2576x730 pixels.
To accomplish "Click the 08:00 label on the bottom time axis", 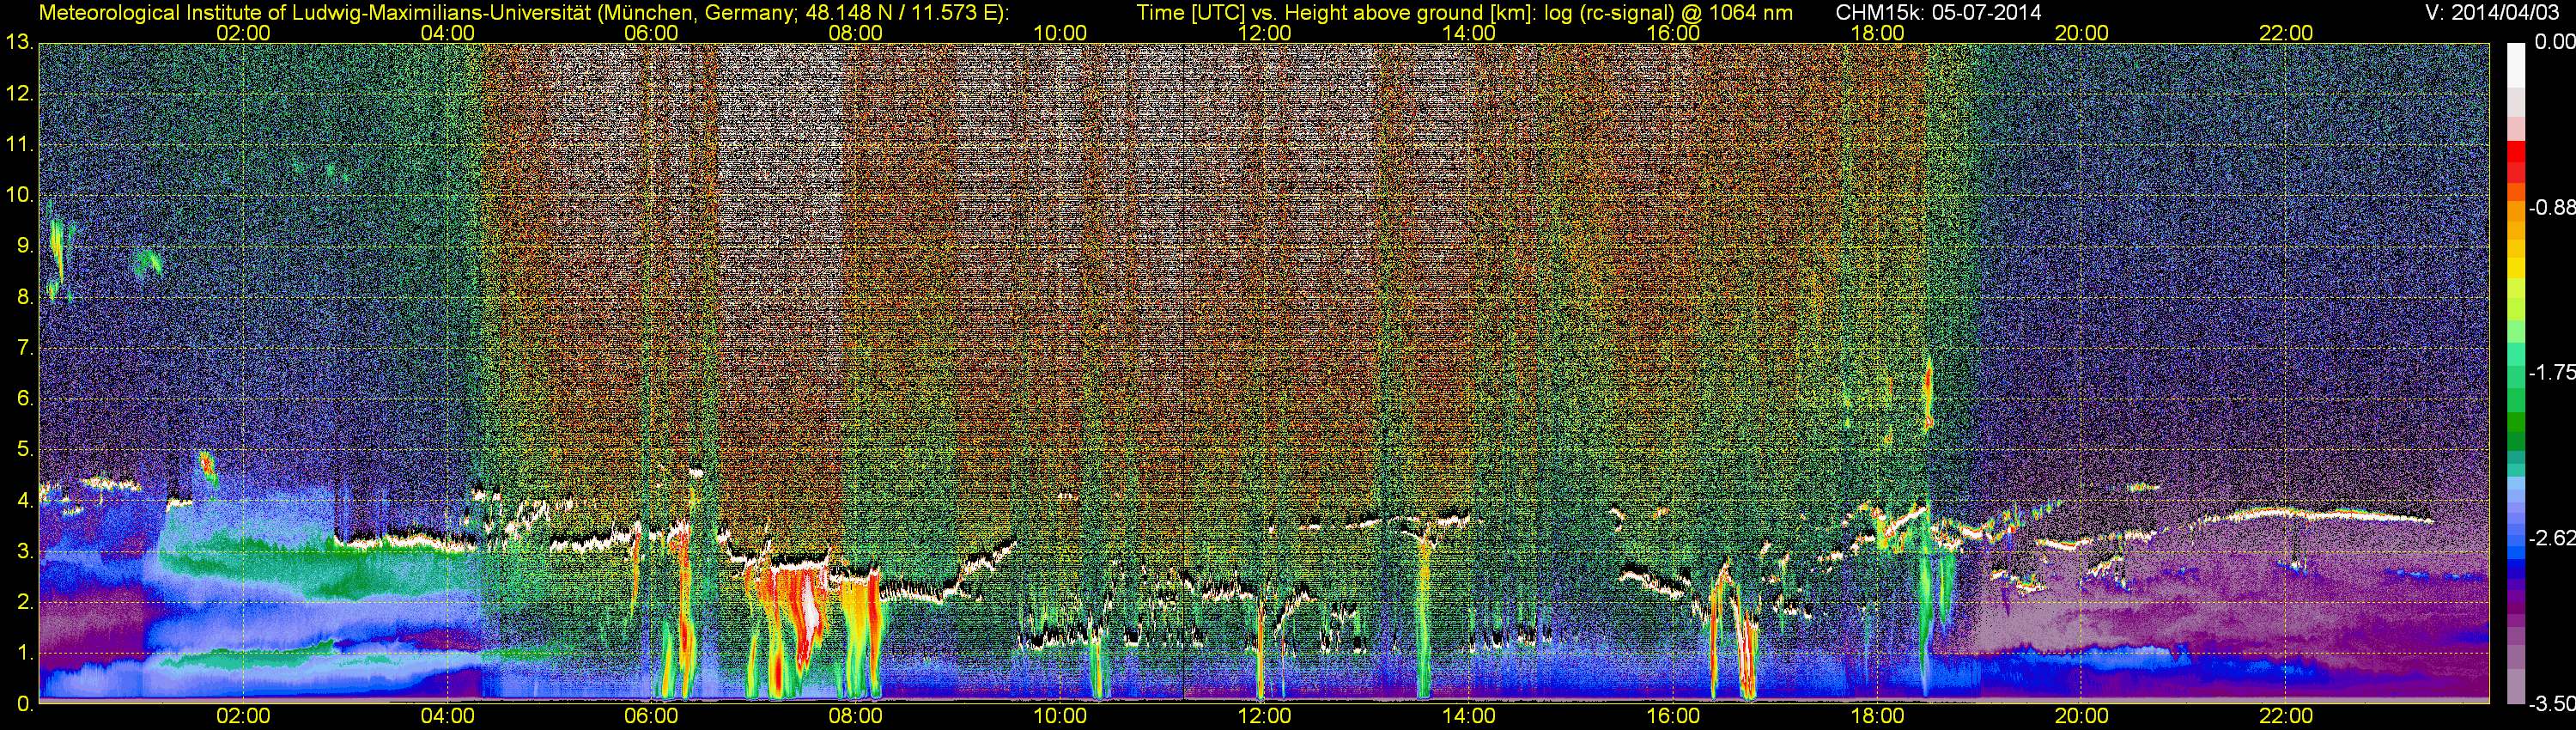I will 855,716.
